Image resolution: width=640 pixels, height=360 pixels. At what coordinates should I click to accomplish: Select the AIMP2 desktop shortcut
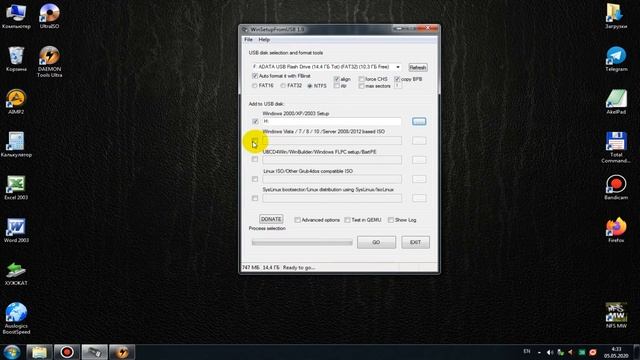pos(16,102)
